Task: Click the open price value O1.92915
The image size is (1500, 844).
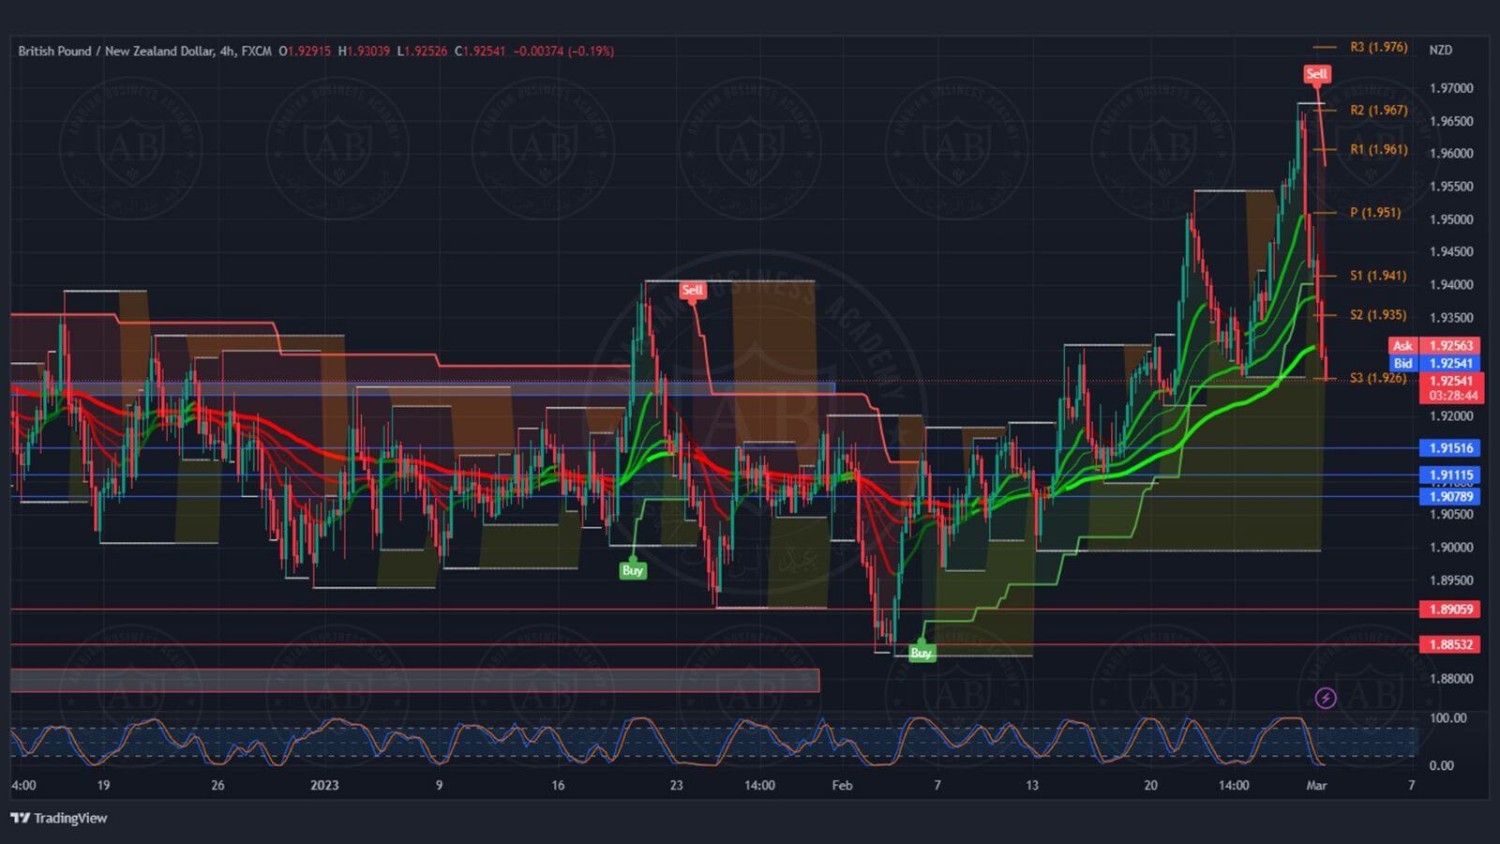Action: (x=304, y=51)
